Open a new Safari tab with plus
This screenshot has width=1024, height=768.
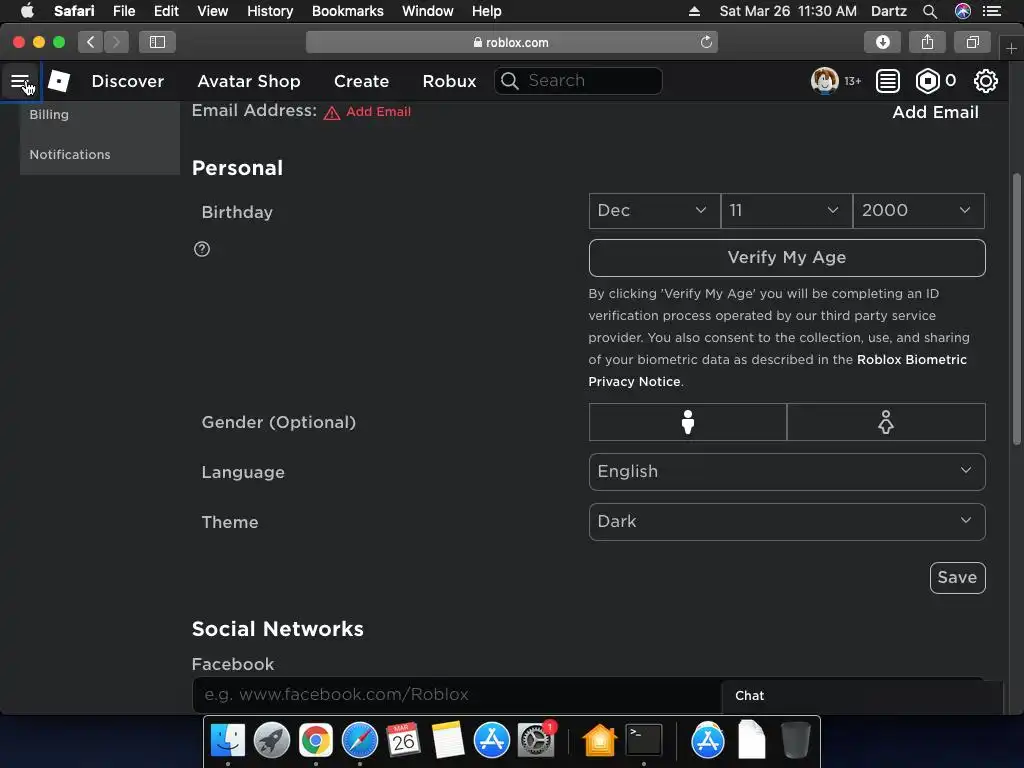[1011, 48]
